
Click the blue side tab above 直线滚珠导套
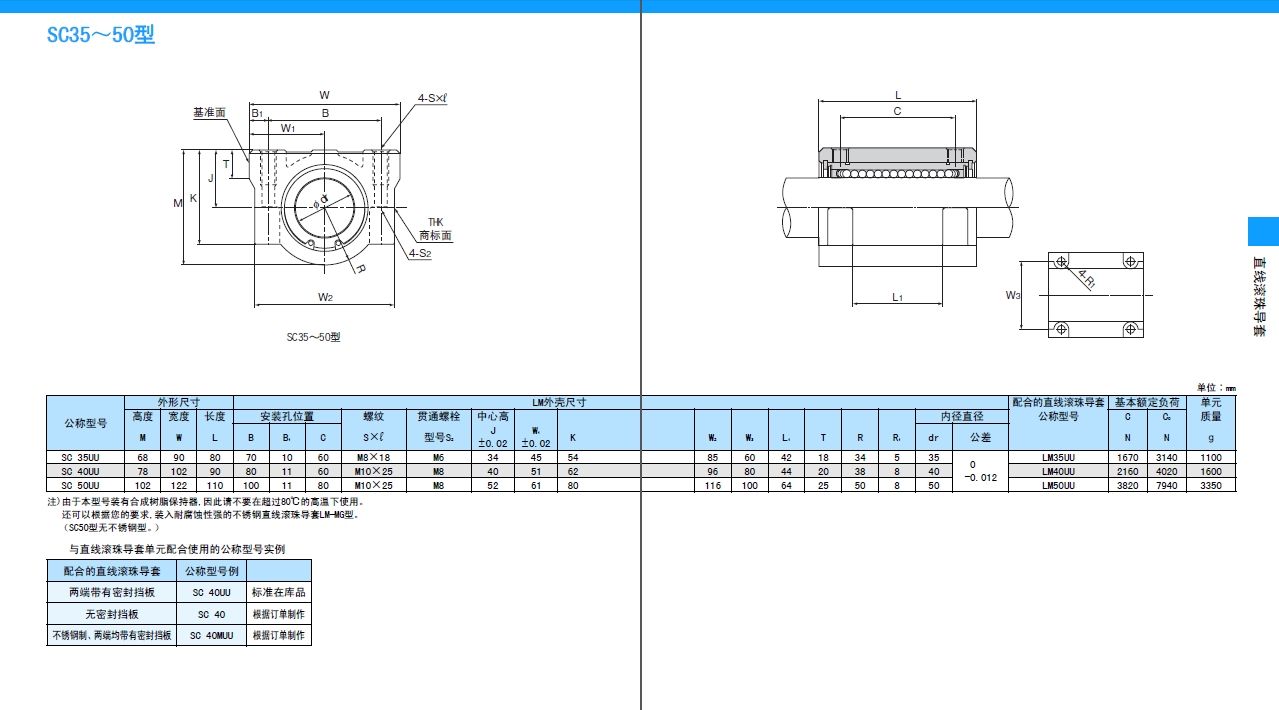(1263, 231)
